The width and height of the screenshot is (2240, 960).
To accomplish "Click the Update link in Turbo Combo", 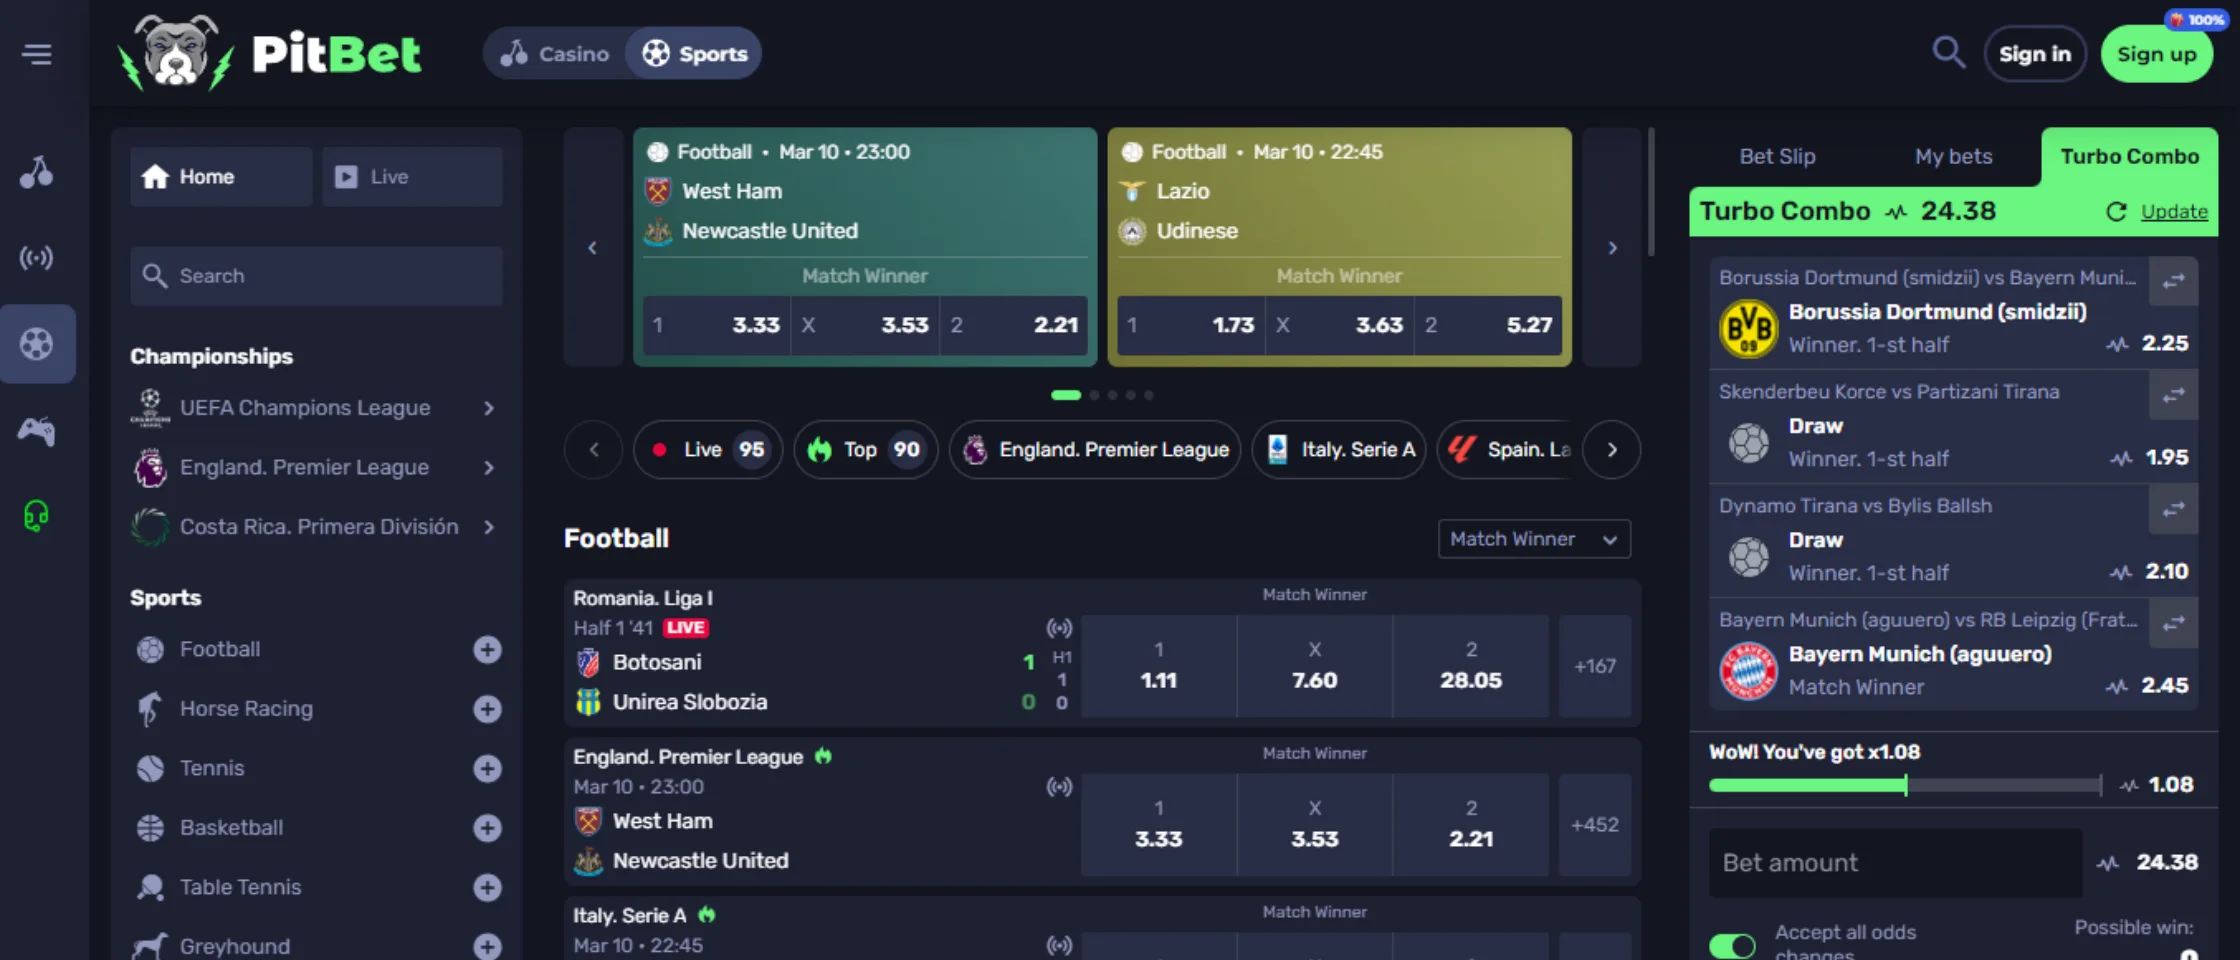I will pos(2173,212).
